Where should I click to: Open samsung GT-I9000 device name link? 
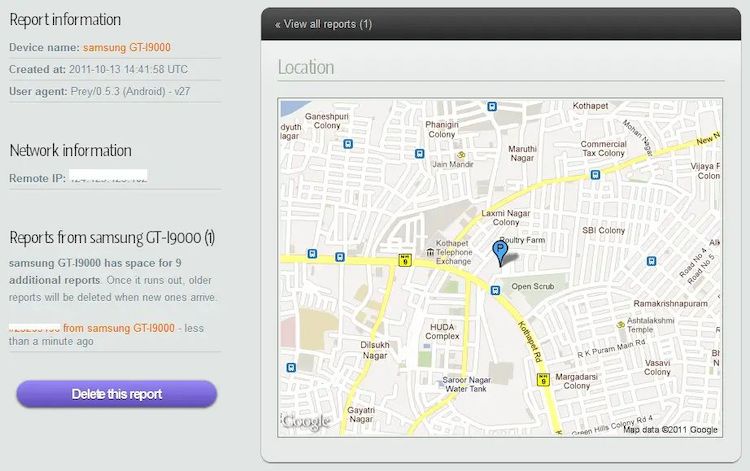[127, 47]
